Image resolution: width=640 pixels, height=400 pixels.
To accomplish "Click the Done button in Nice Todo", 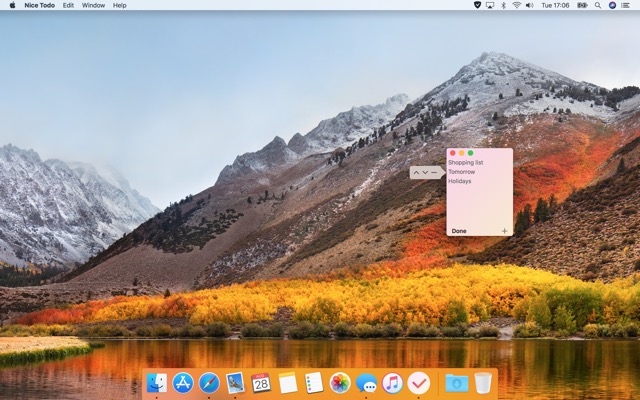I will click(459, 231).
